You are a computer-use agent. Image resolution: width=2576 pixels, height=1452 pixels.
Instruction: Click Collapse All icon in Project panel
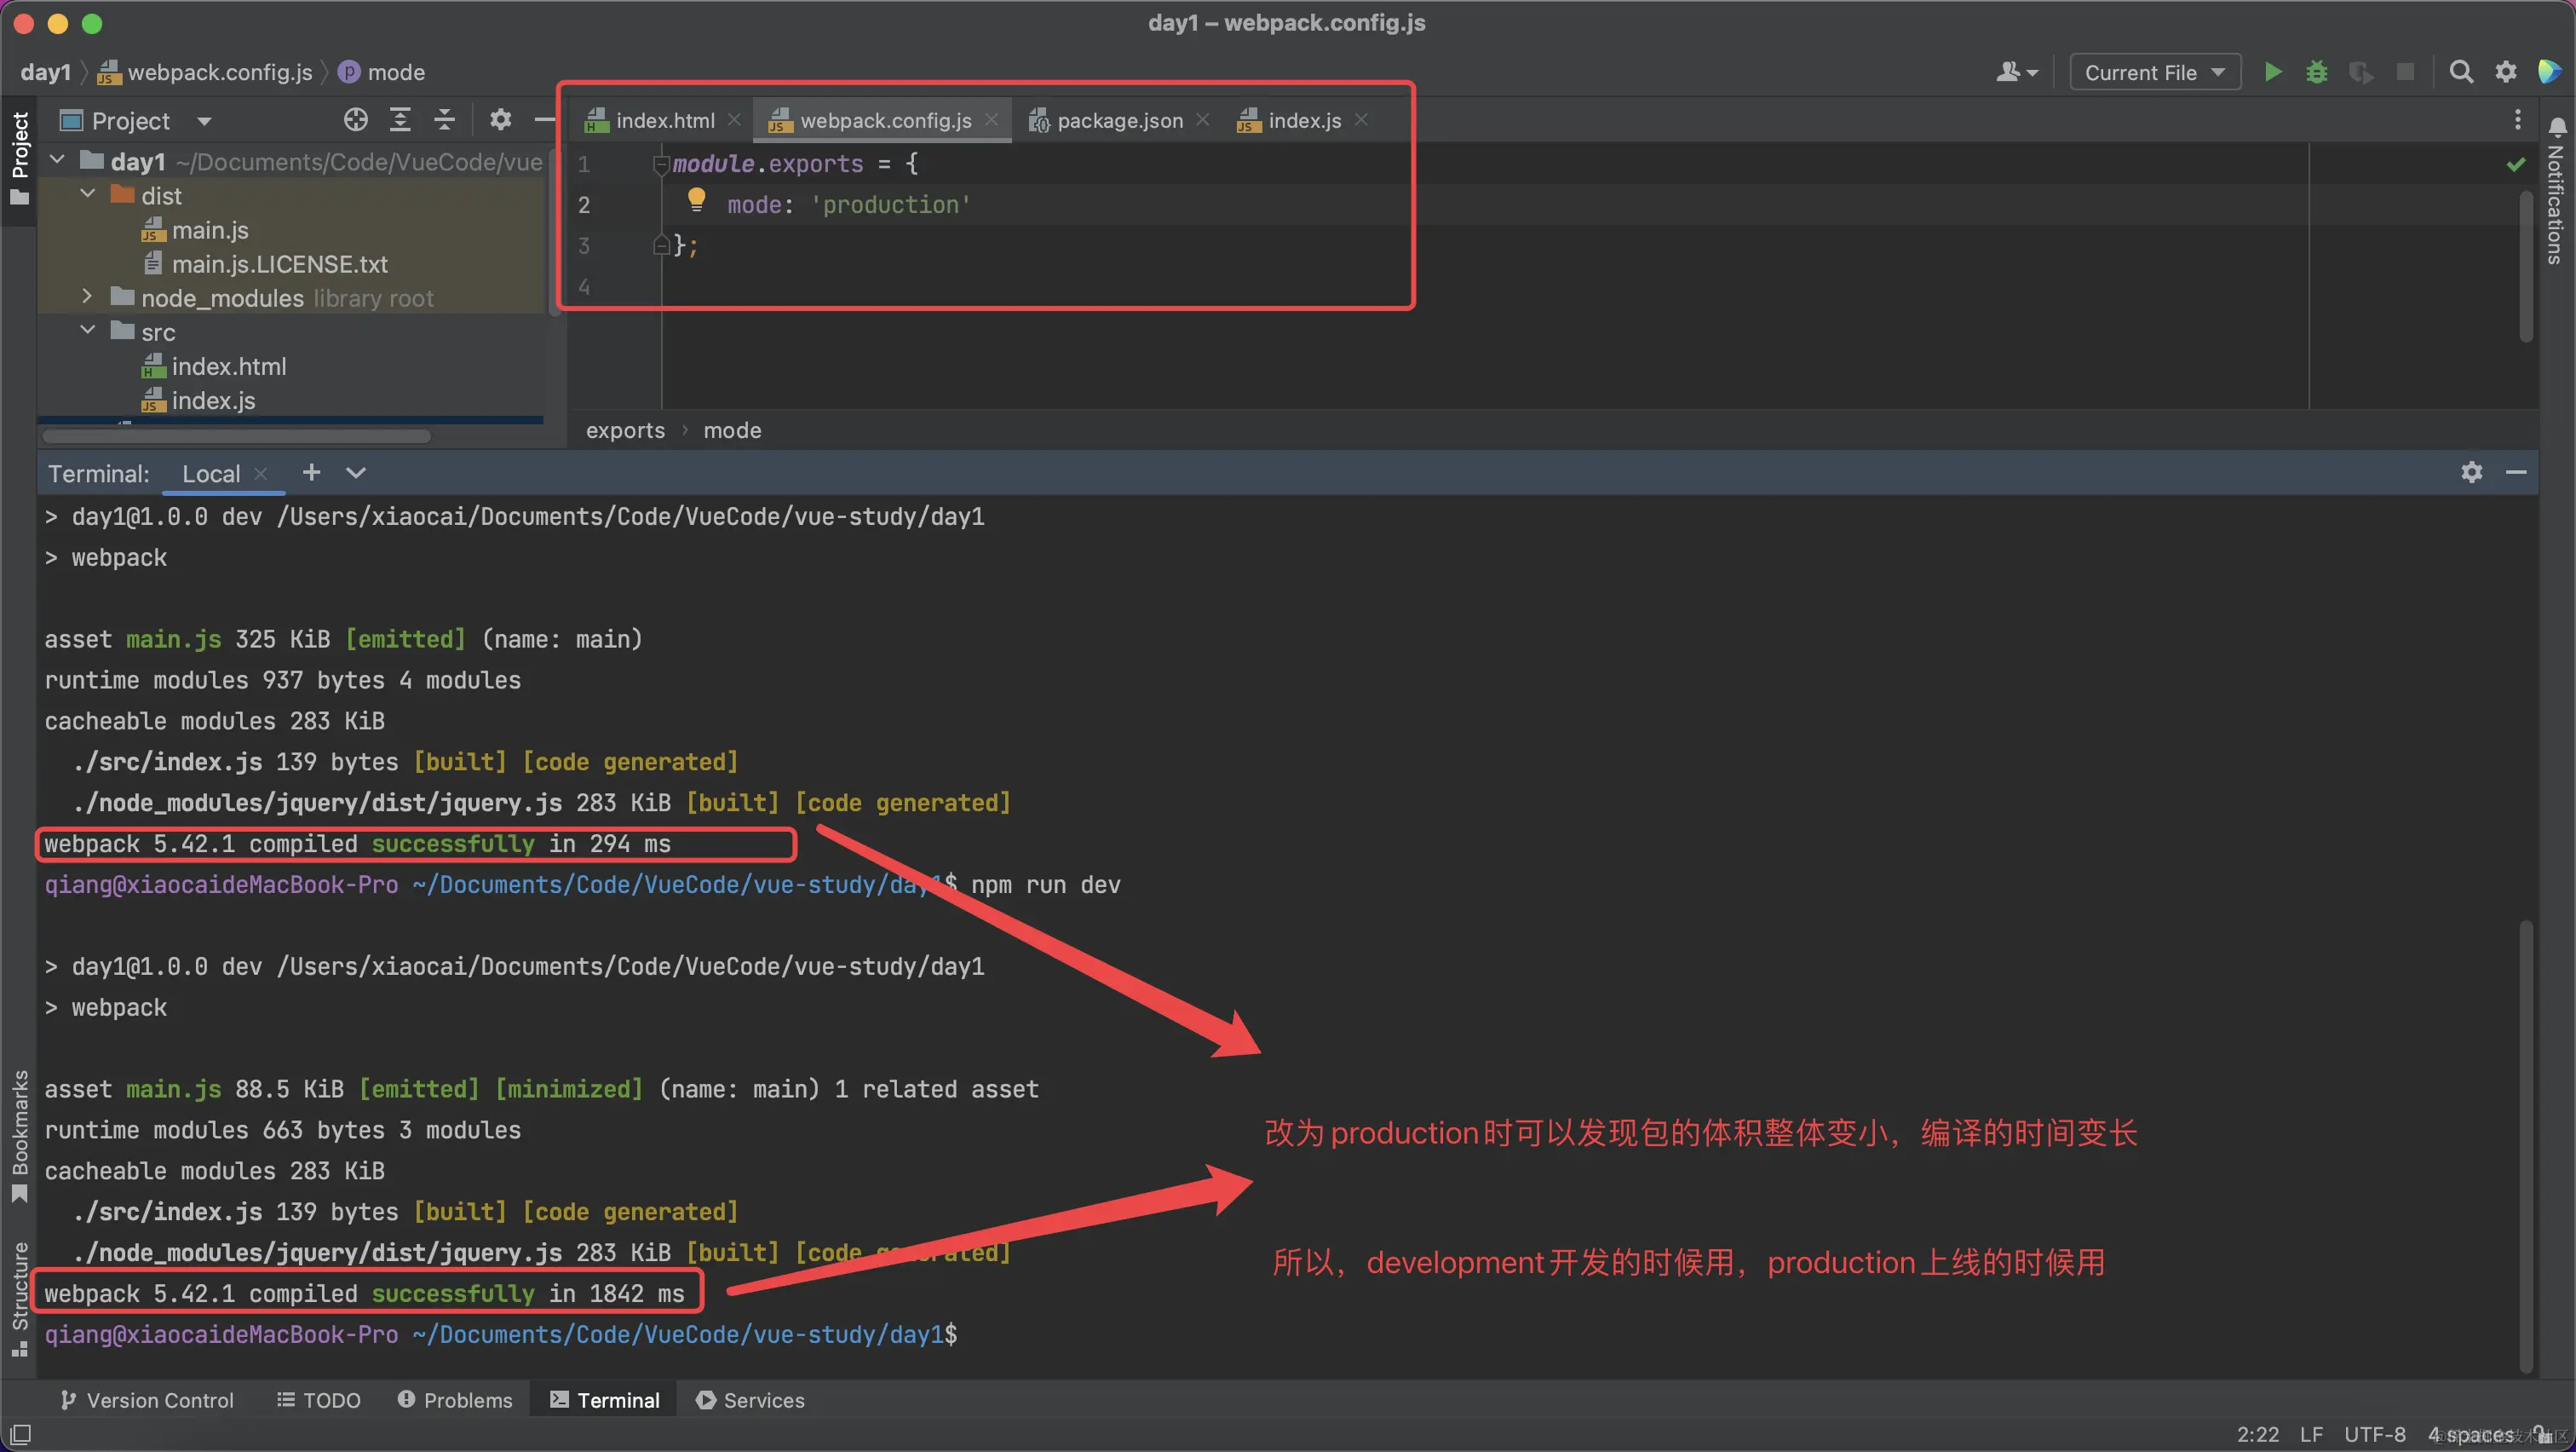pos(445,121)
